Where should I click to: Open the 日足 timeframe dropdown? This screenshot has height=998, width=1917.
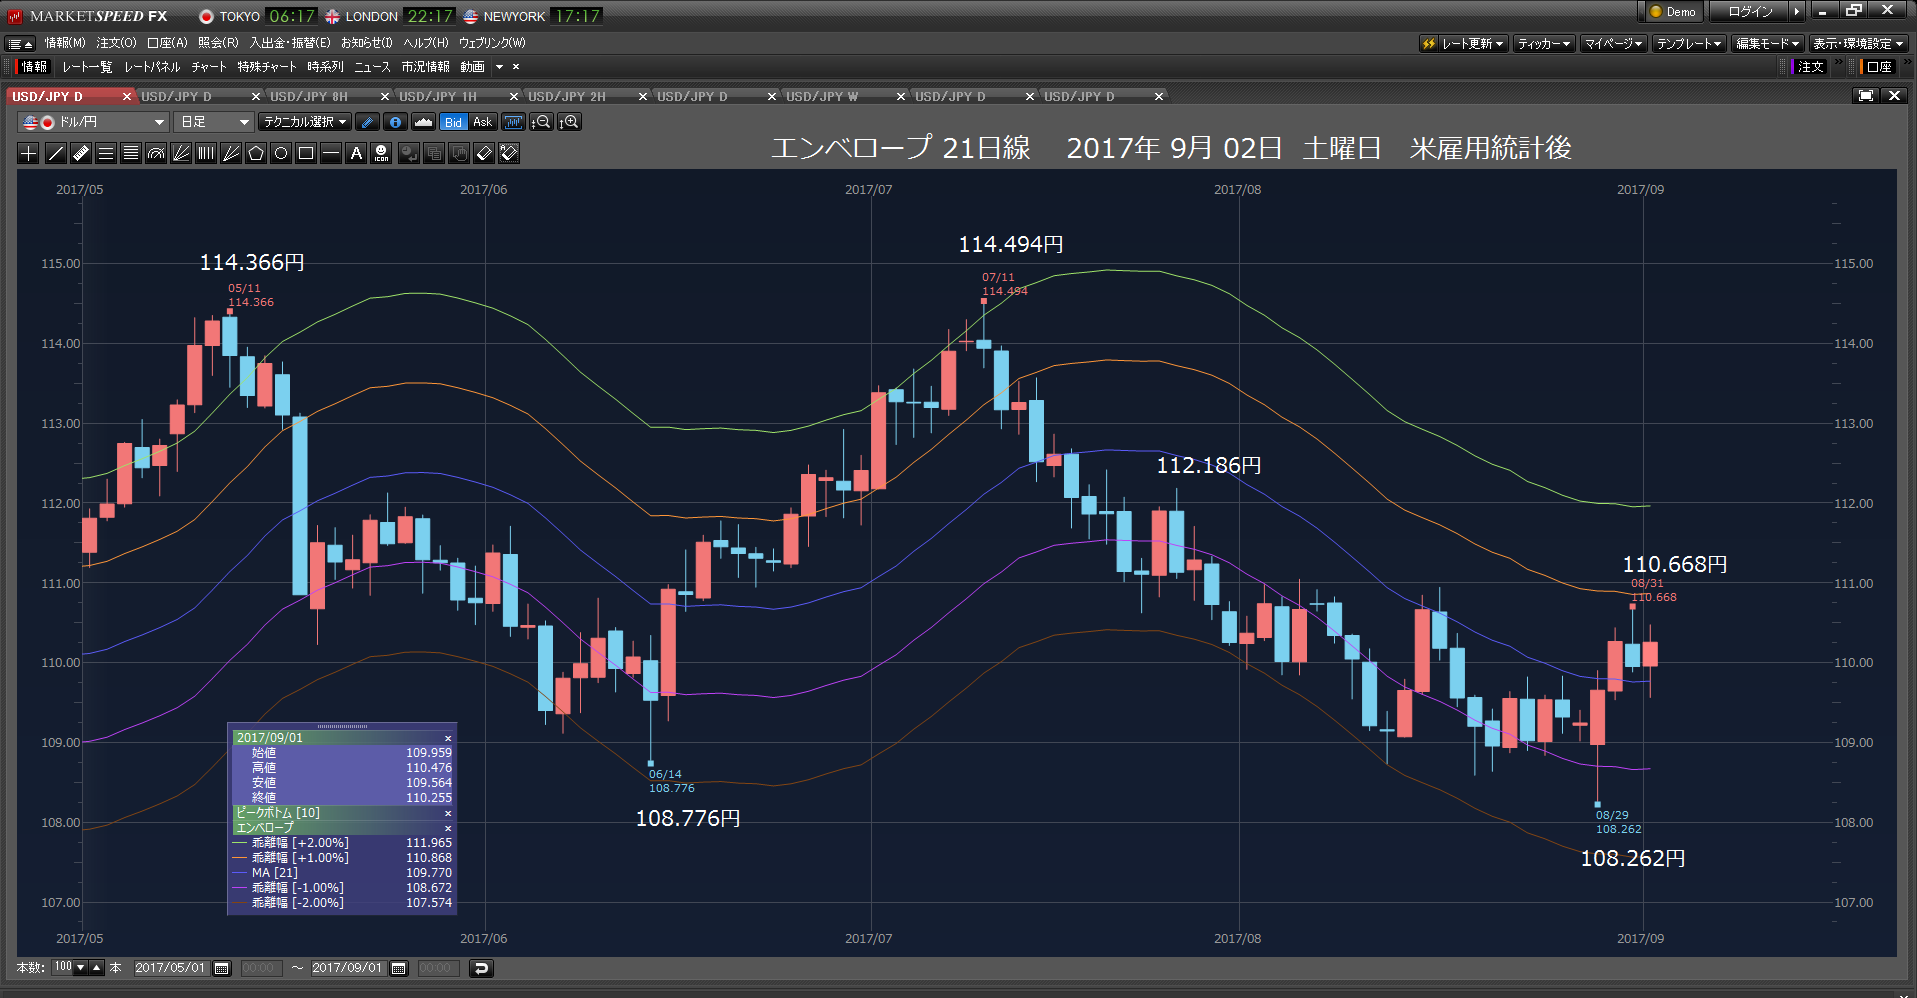214,122
